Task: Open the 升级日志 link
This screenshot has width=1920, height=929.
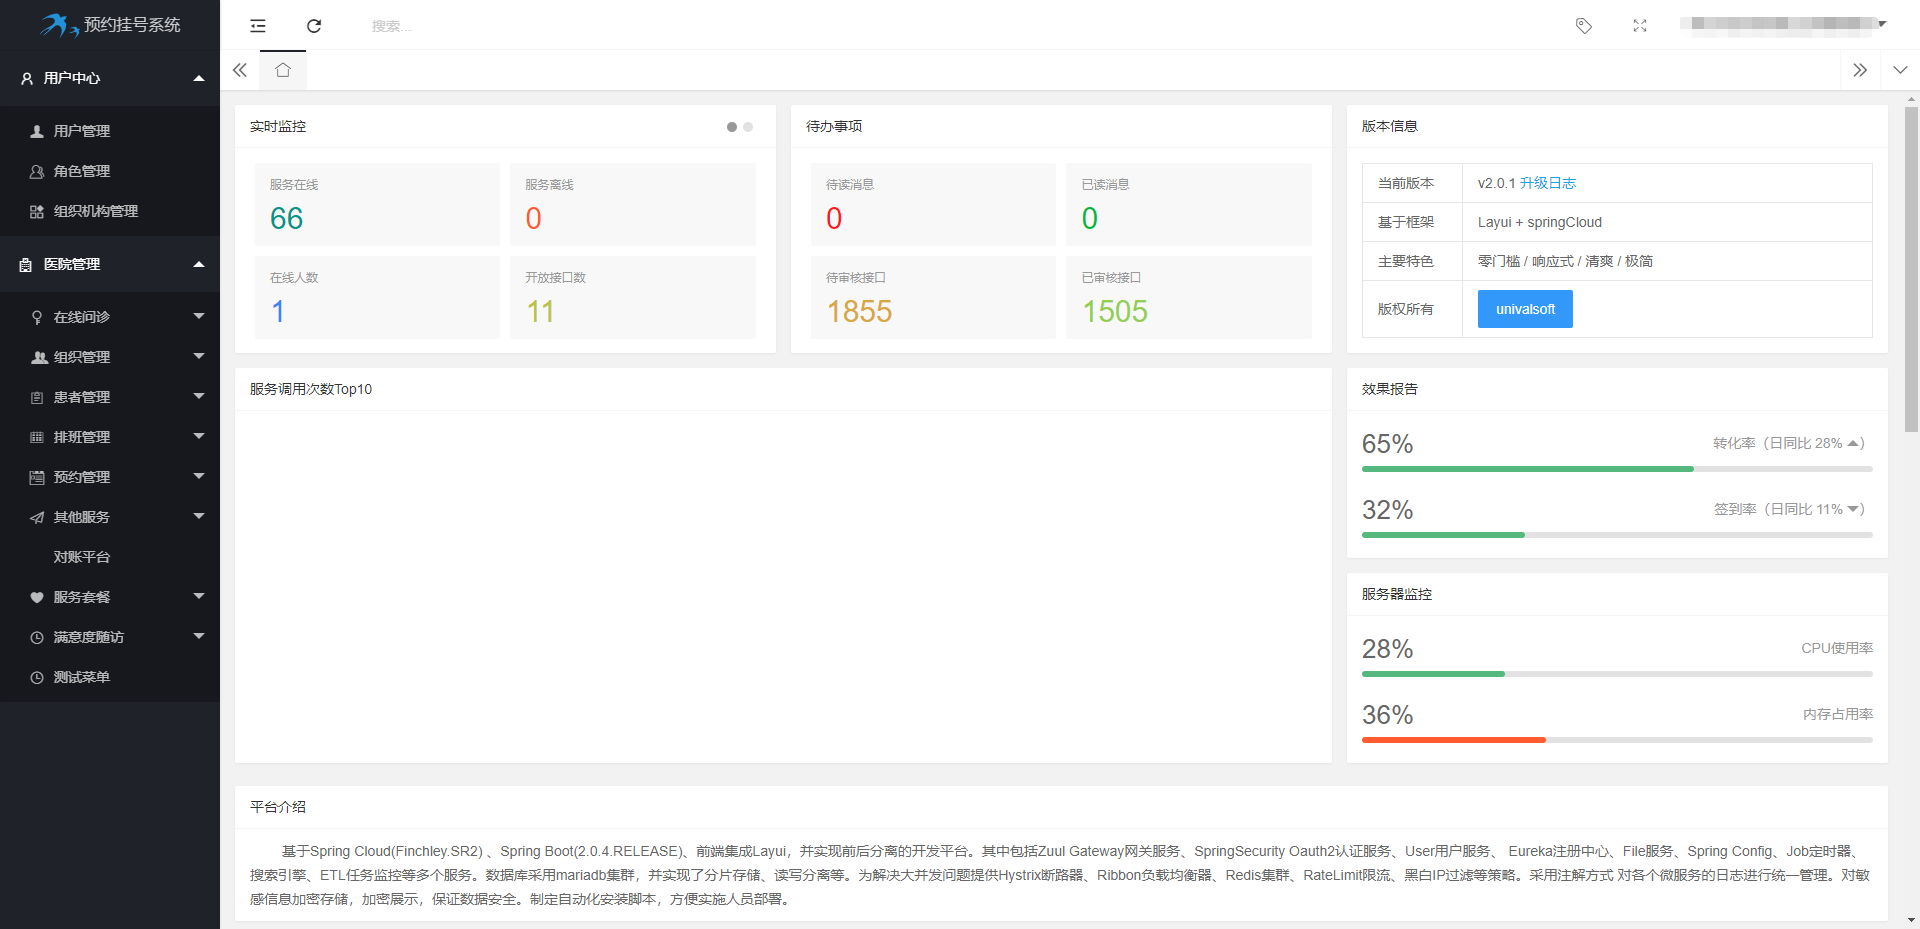Action: point(1548,183)
